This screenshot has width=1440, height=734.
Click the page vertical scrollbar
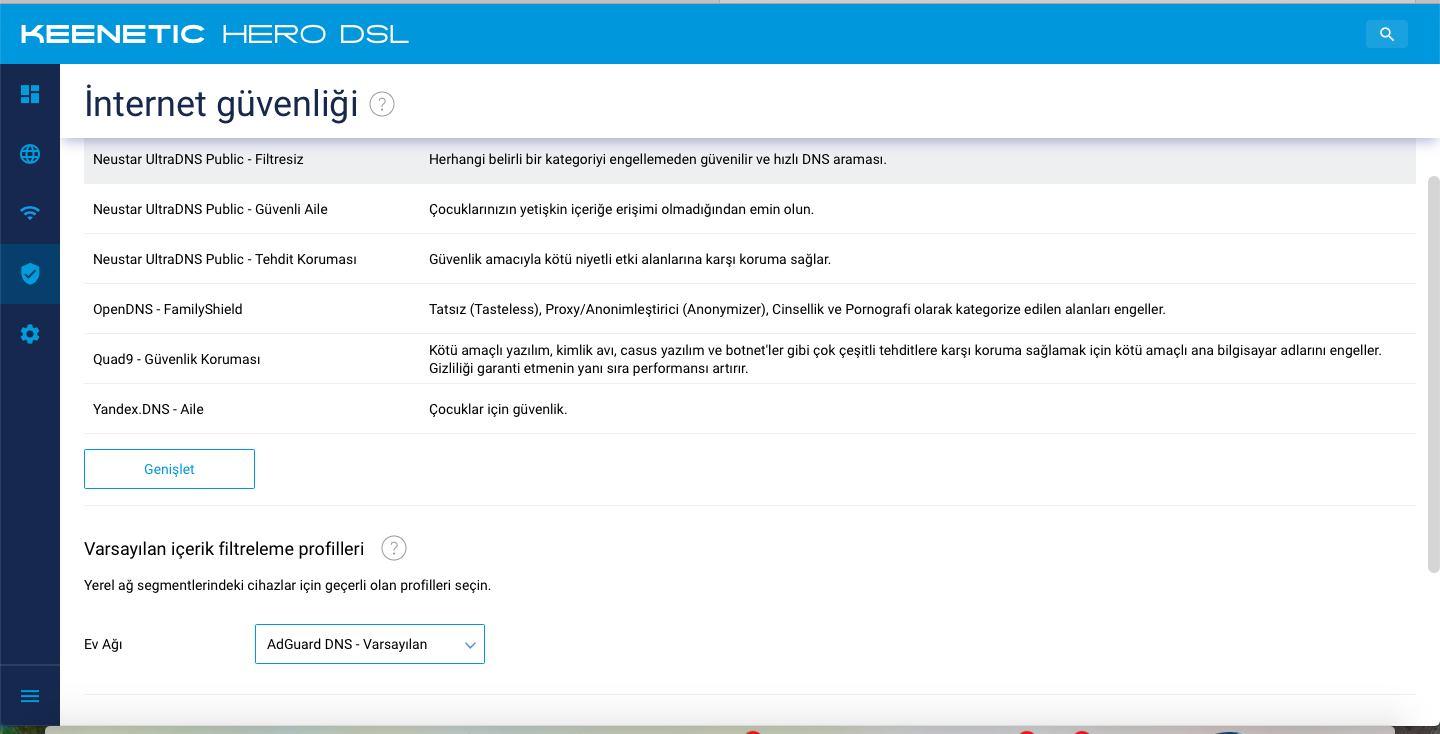[x=1433, y=374]
